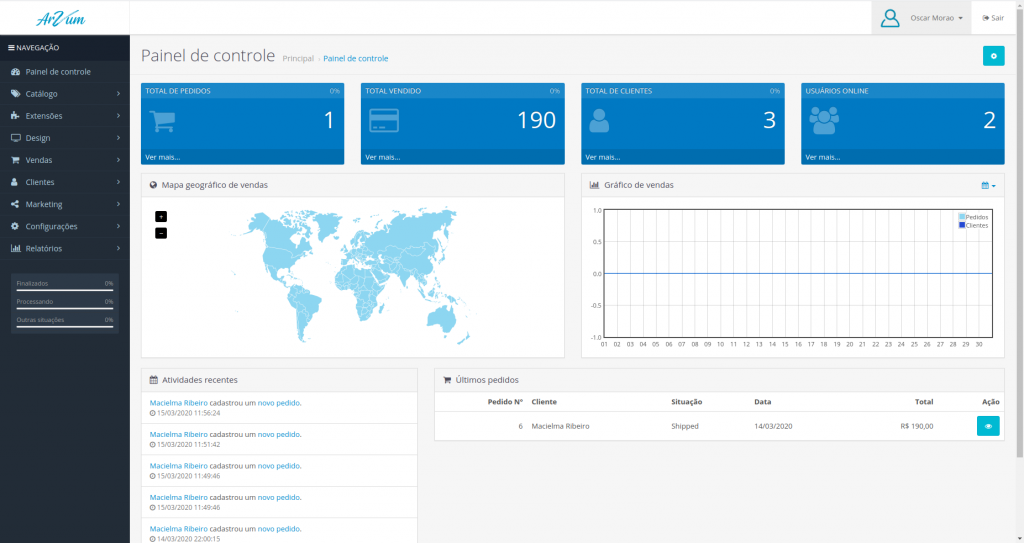Click the person icon in Total de Clientes
1024x543 pixels.
coord(599,121)
